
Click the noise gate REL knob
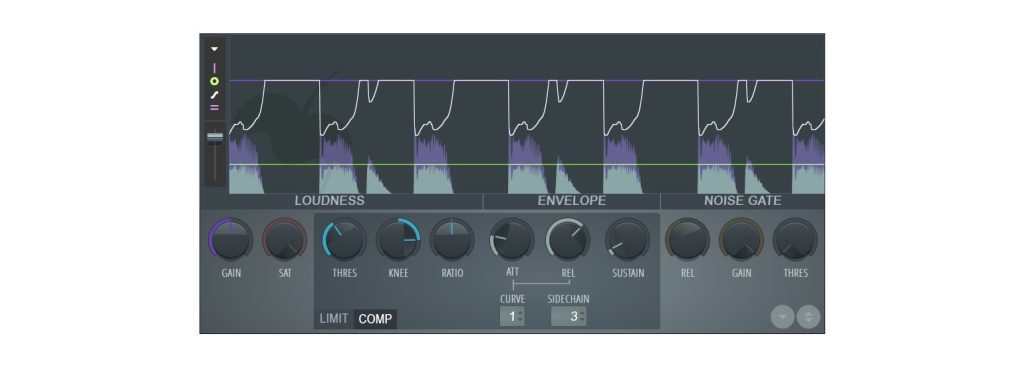coord(688,240)
